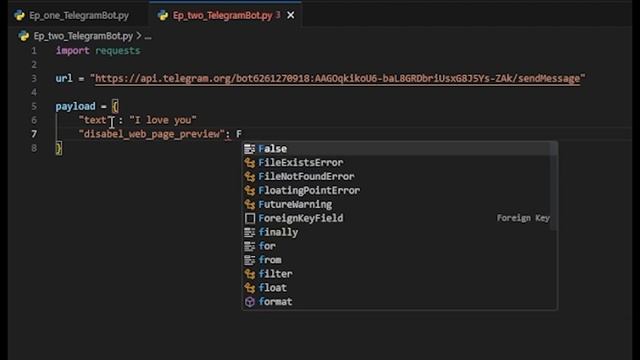Click snippet square icon beside ForeignKeyField

[x=250, y=218]
